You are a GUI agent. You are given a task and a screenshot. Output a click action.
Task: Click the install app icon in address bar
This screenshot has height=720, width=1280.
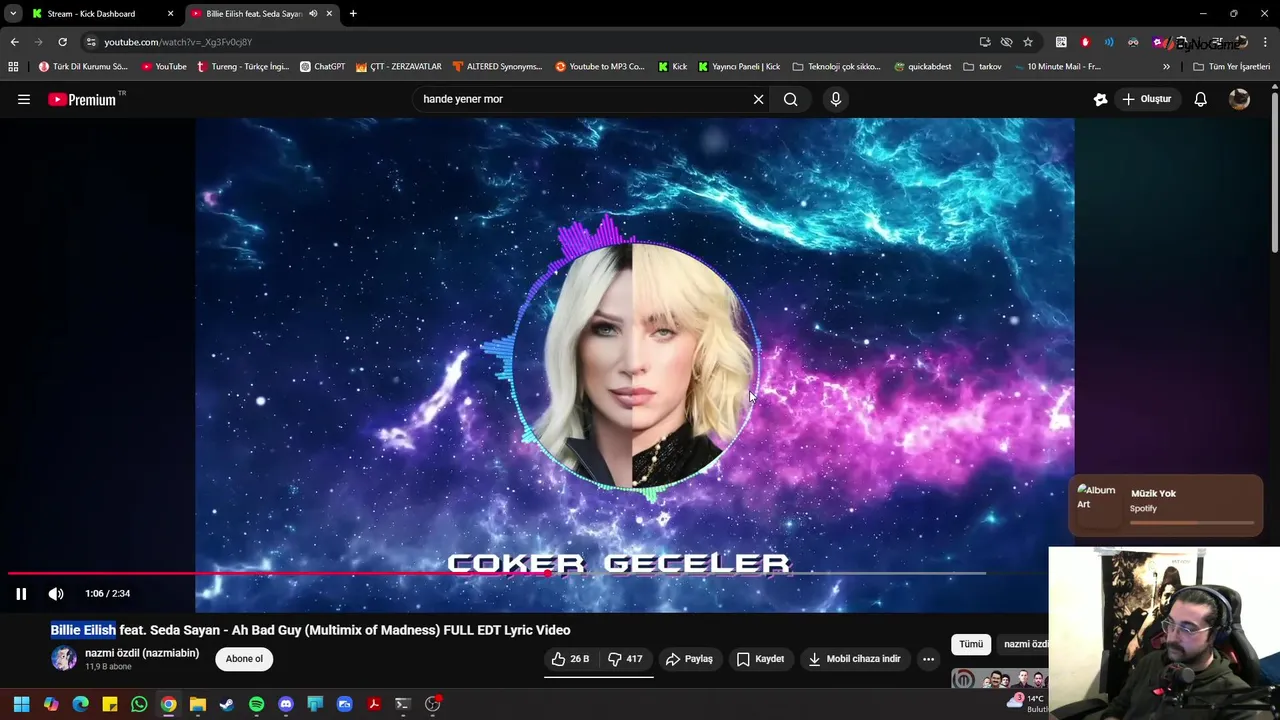click(x=985, y=42)
